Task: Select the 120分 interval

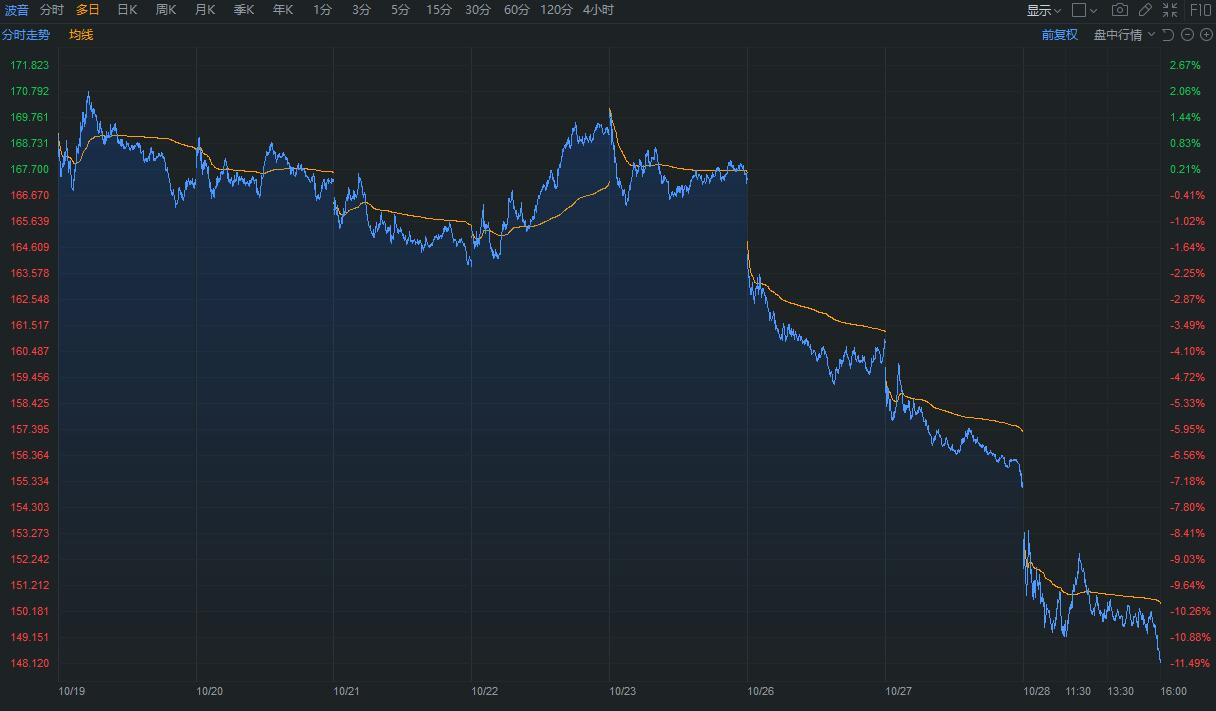Action: click(557, 10)
